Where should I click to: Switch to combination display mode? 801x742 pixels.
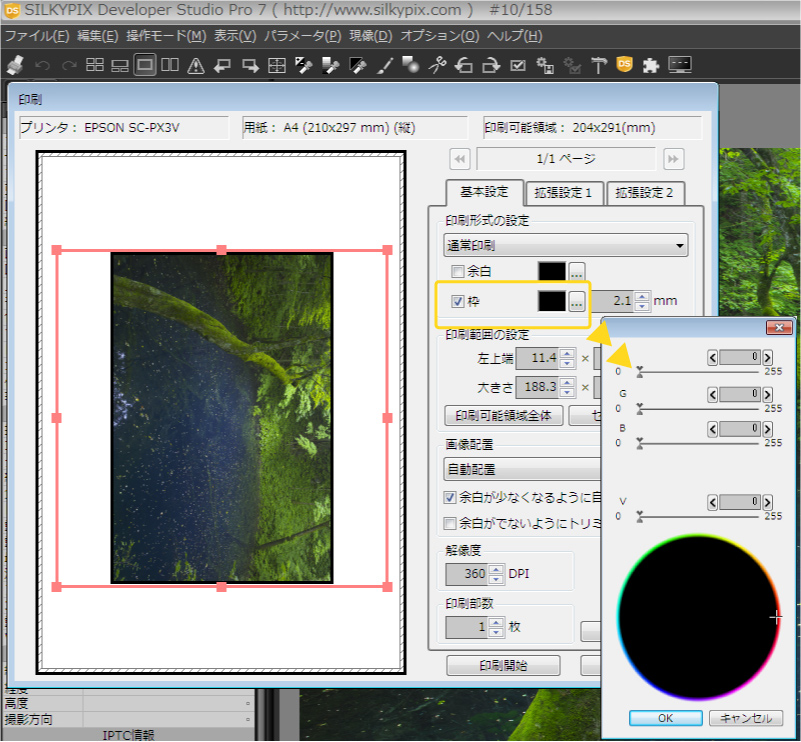click(x=120, y=65)
